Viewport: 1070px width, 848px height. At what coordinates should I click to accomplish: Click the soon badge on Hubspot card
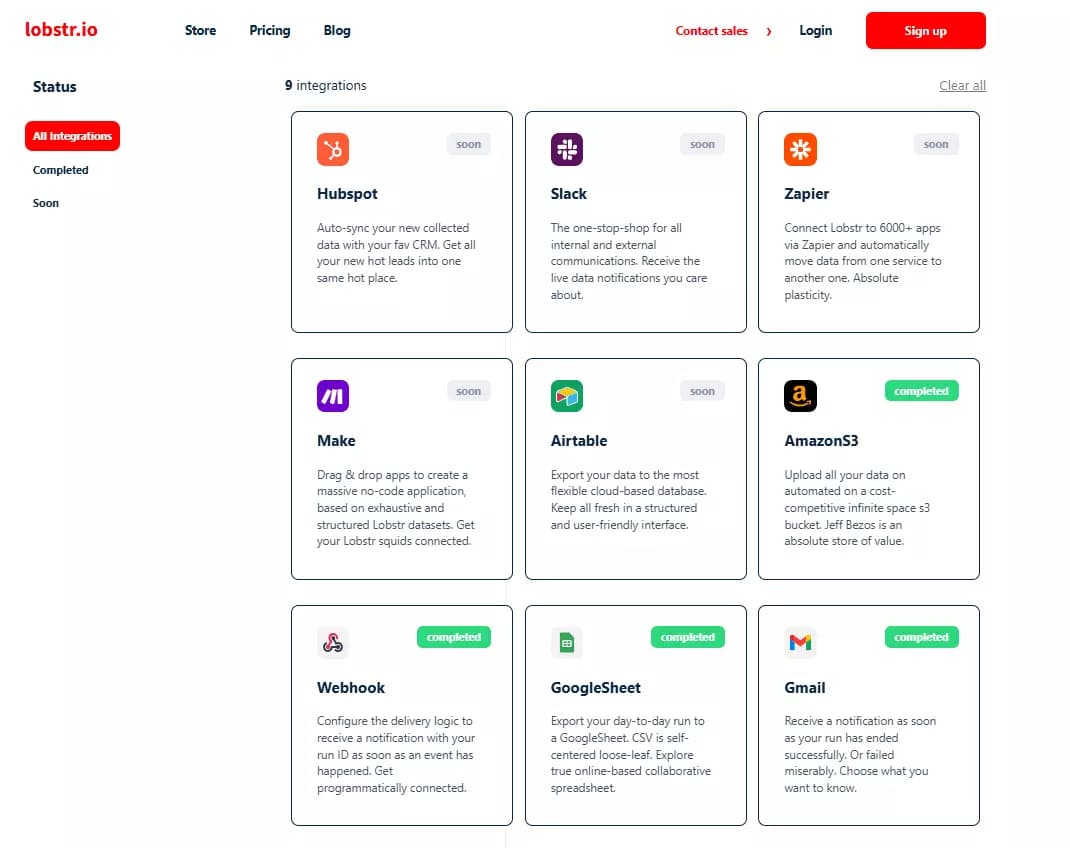click(468, 144)
